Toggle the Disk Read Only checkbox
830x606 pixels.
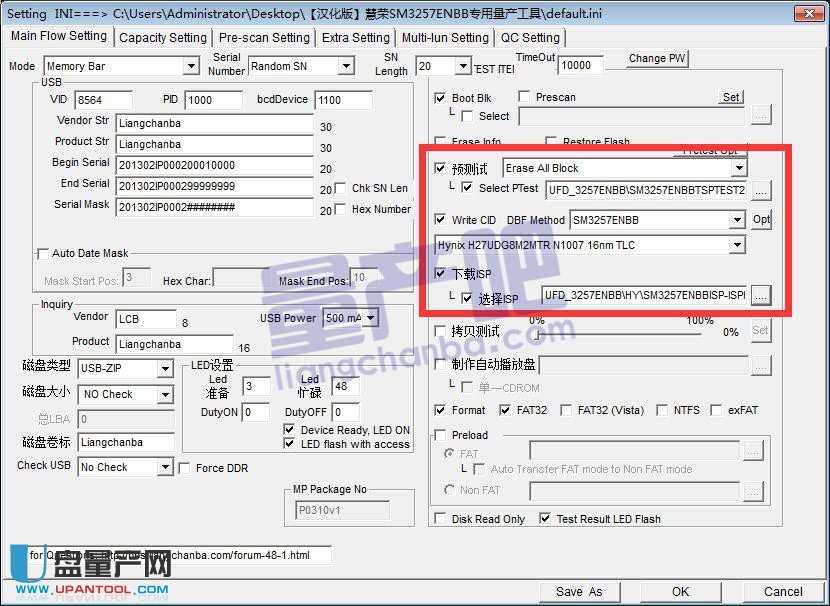(x=440, y=518)
